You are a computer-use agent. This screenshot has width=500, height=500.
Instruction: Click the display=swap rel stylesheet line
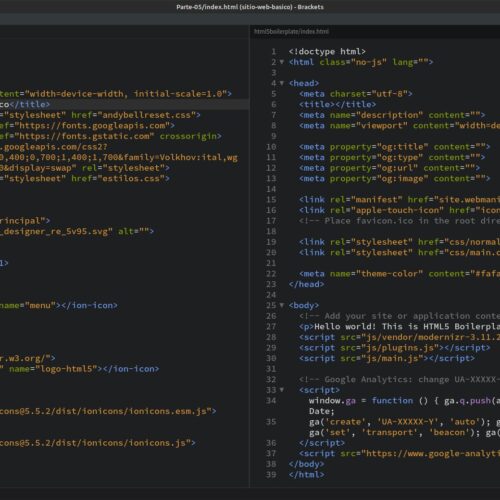coord(85,168)
